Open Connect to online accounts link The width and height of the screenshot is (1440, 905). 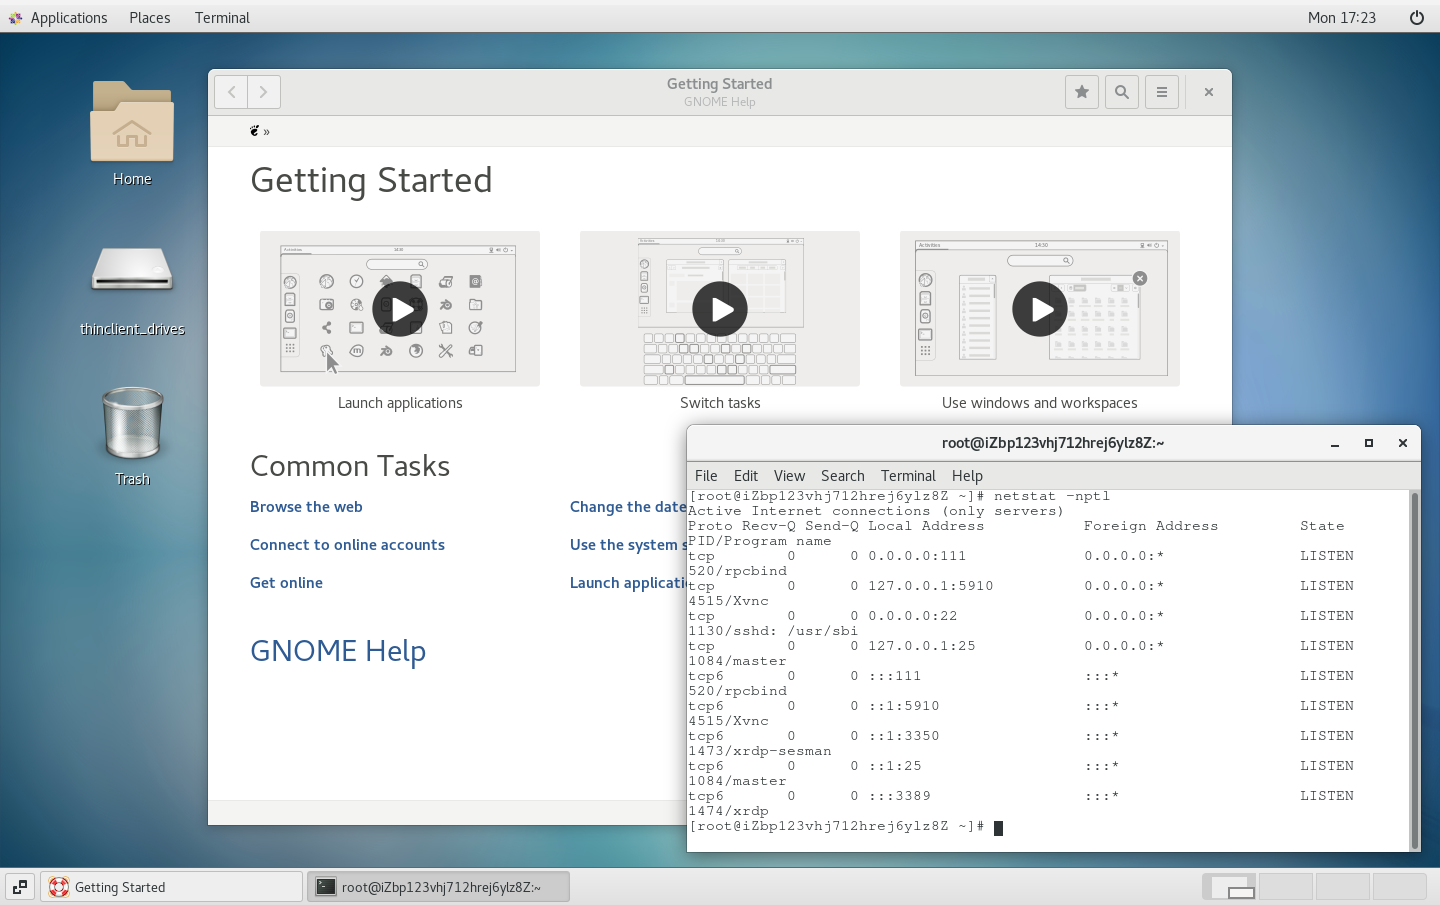click(347, 545)
